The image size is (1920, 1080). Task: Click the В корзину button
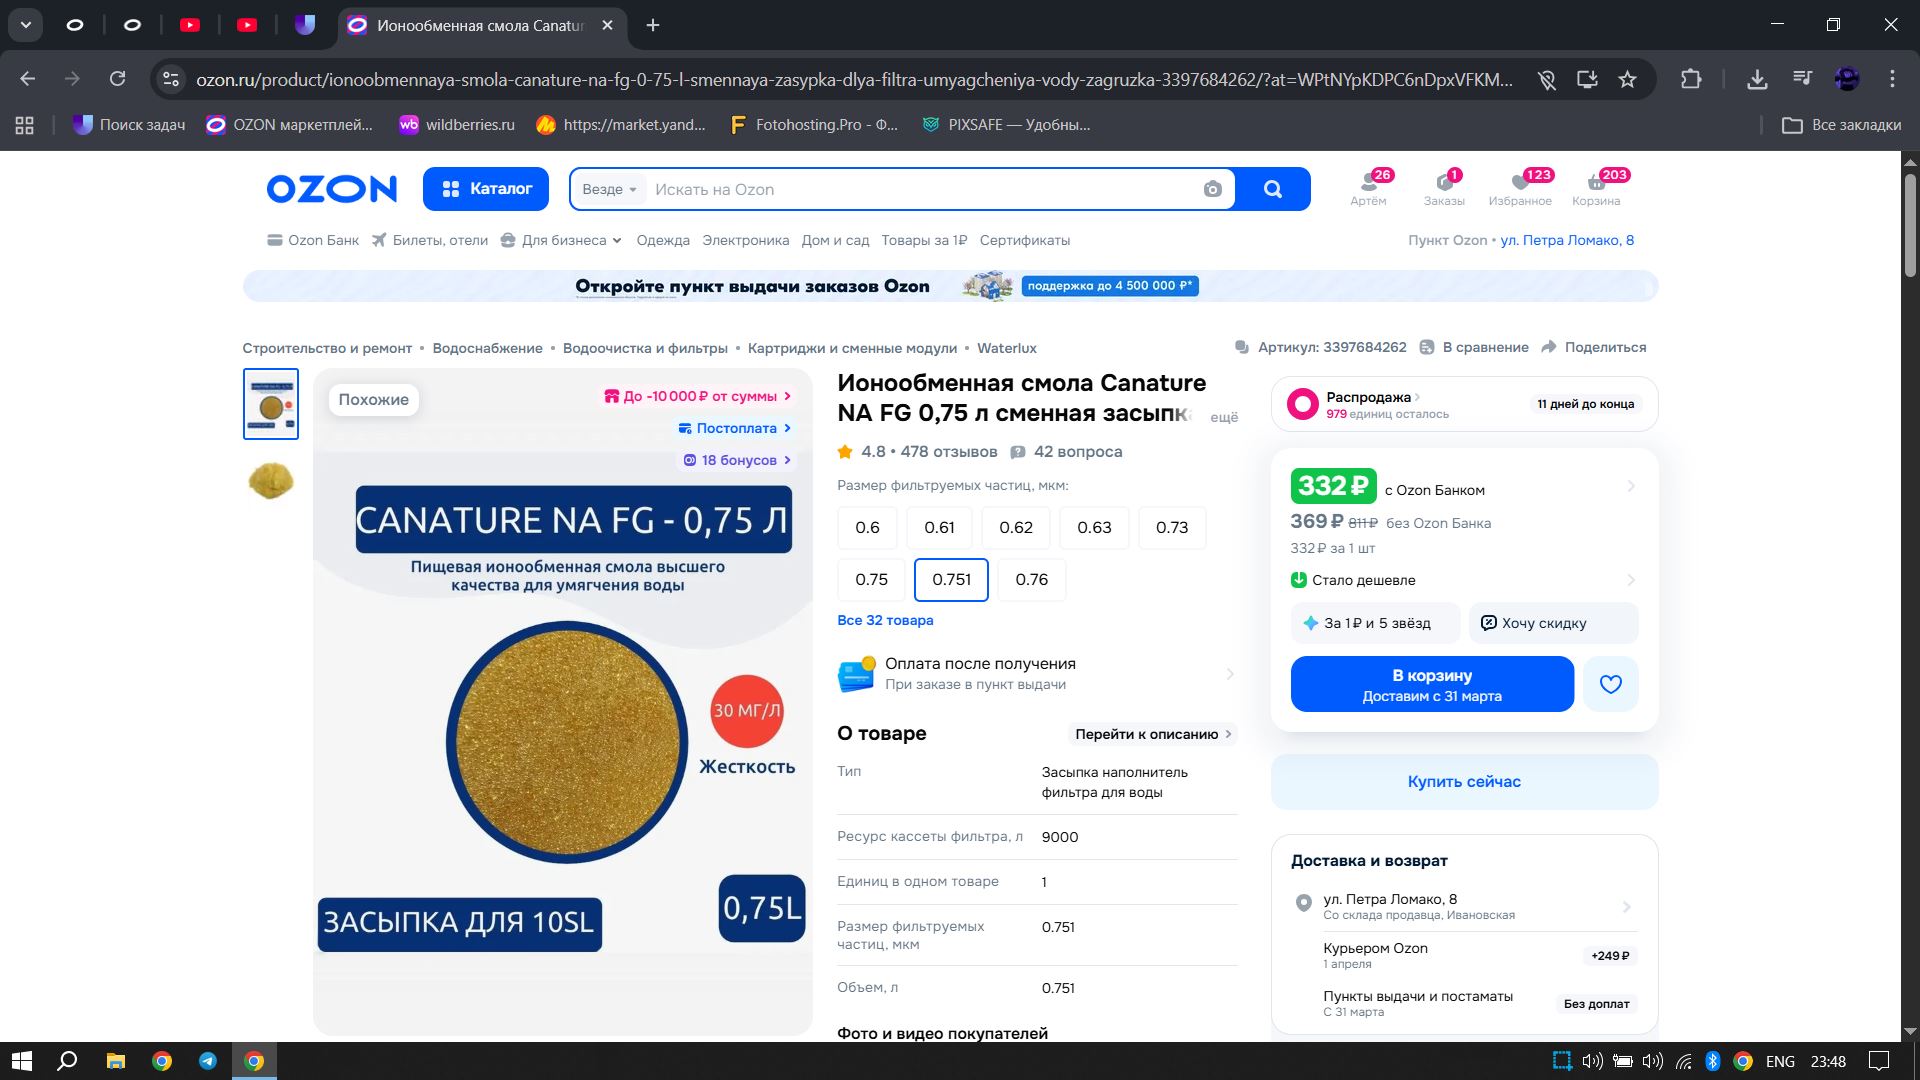pyautogui.click(x=1431, y=684)
